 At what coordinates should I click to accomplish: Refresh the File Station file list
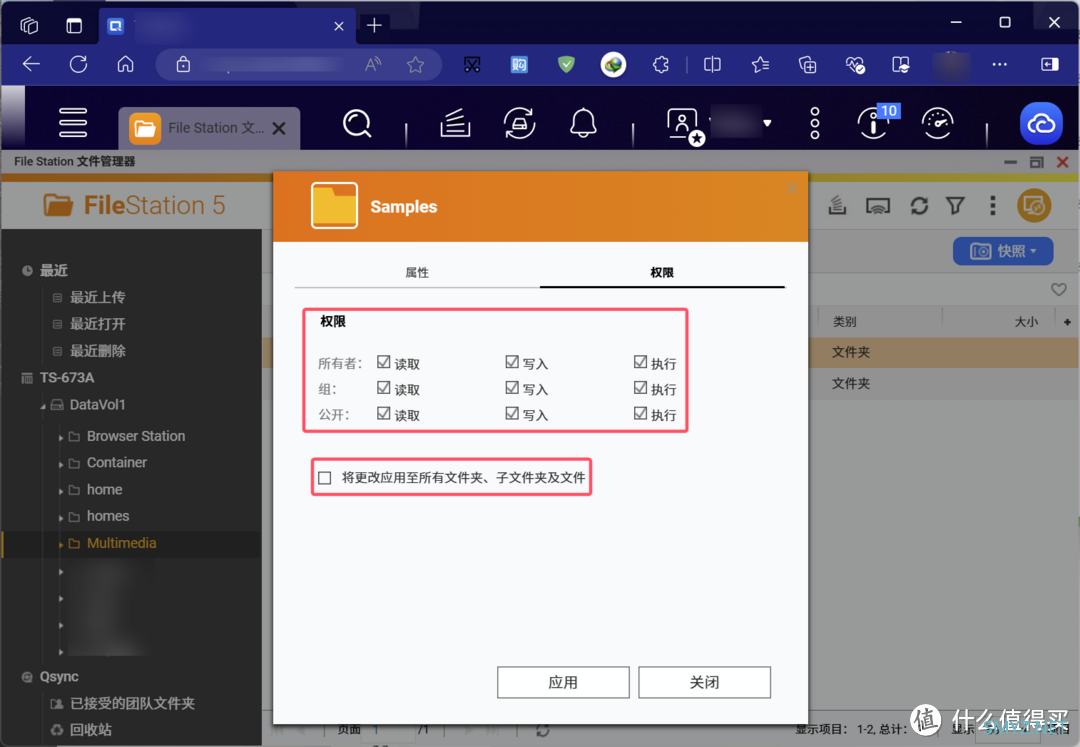920,205
